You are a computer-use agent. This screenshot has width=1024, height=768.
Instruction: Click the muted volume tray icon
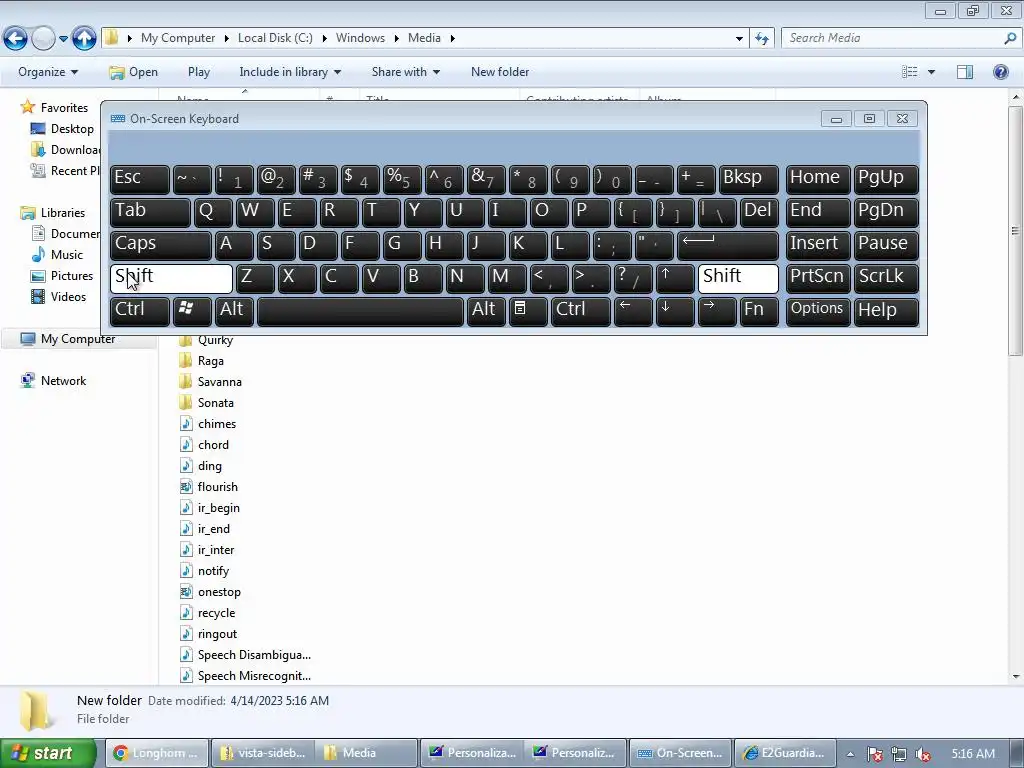click(923, 754)
